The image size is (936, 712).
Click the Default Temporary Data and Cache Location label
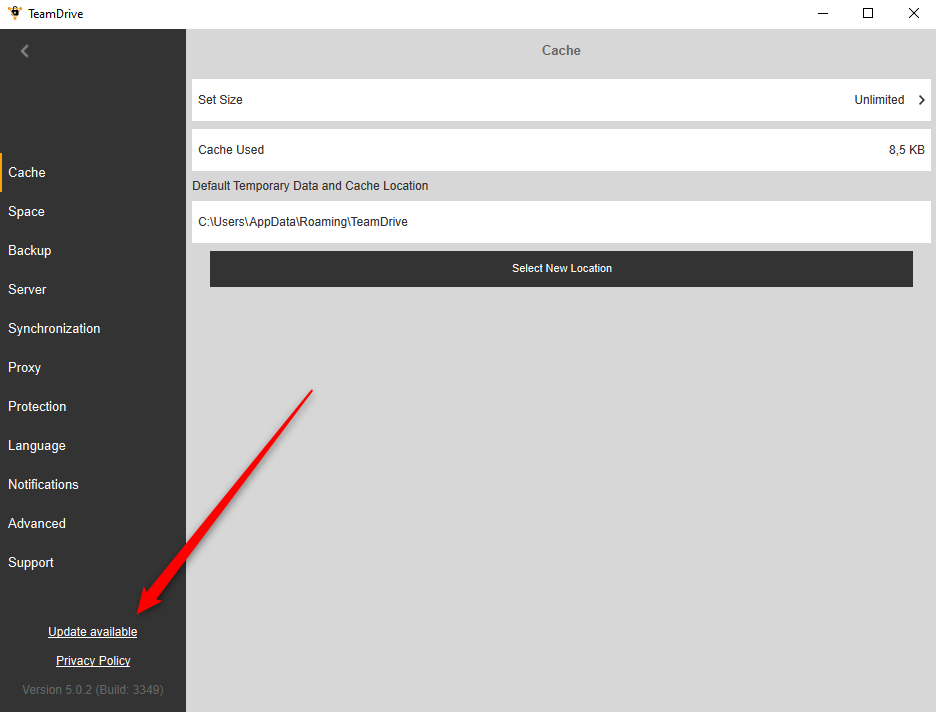[310, 186]
